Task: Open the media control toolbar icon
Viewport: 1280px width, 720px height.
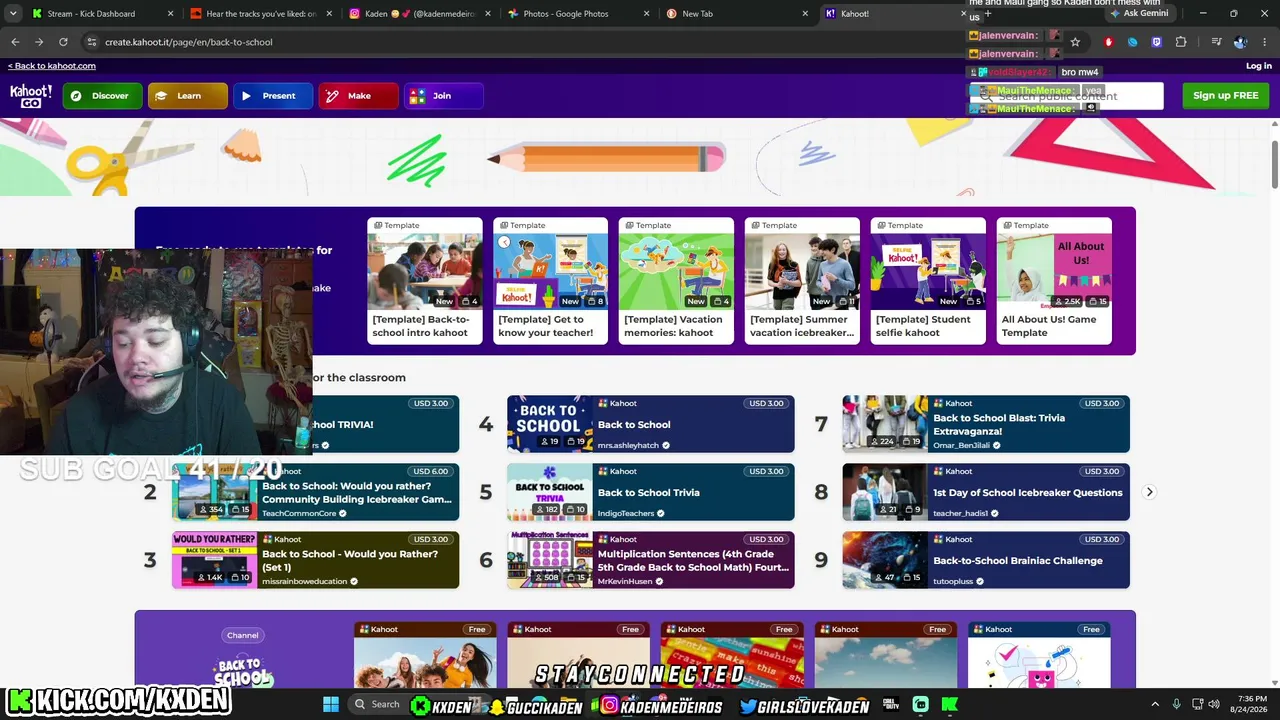Action: [x=1216, y=42]
